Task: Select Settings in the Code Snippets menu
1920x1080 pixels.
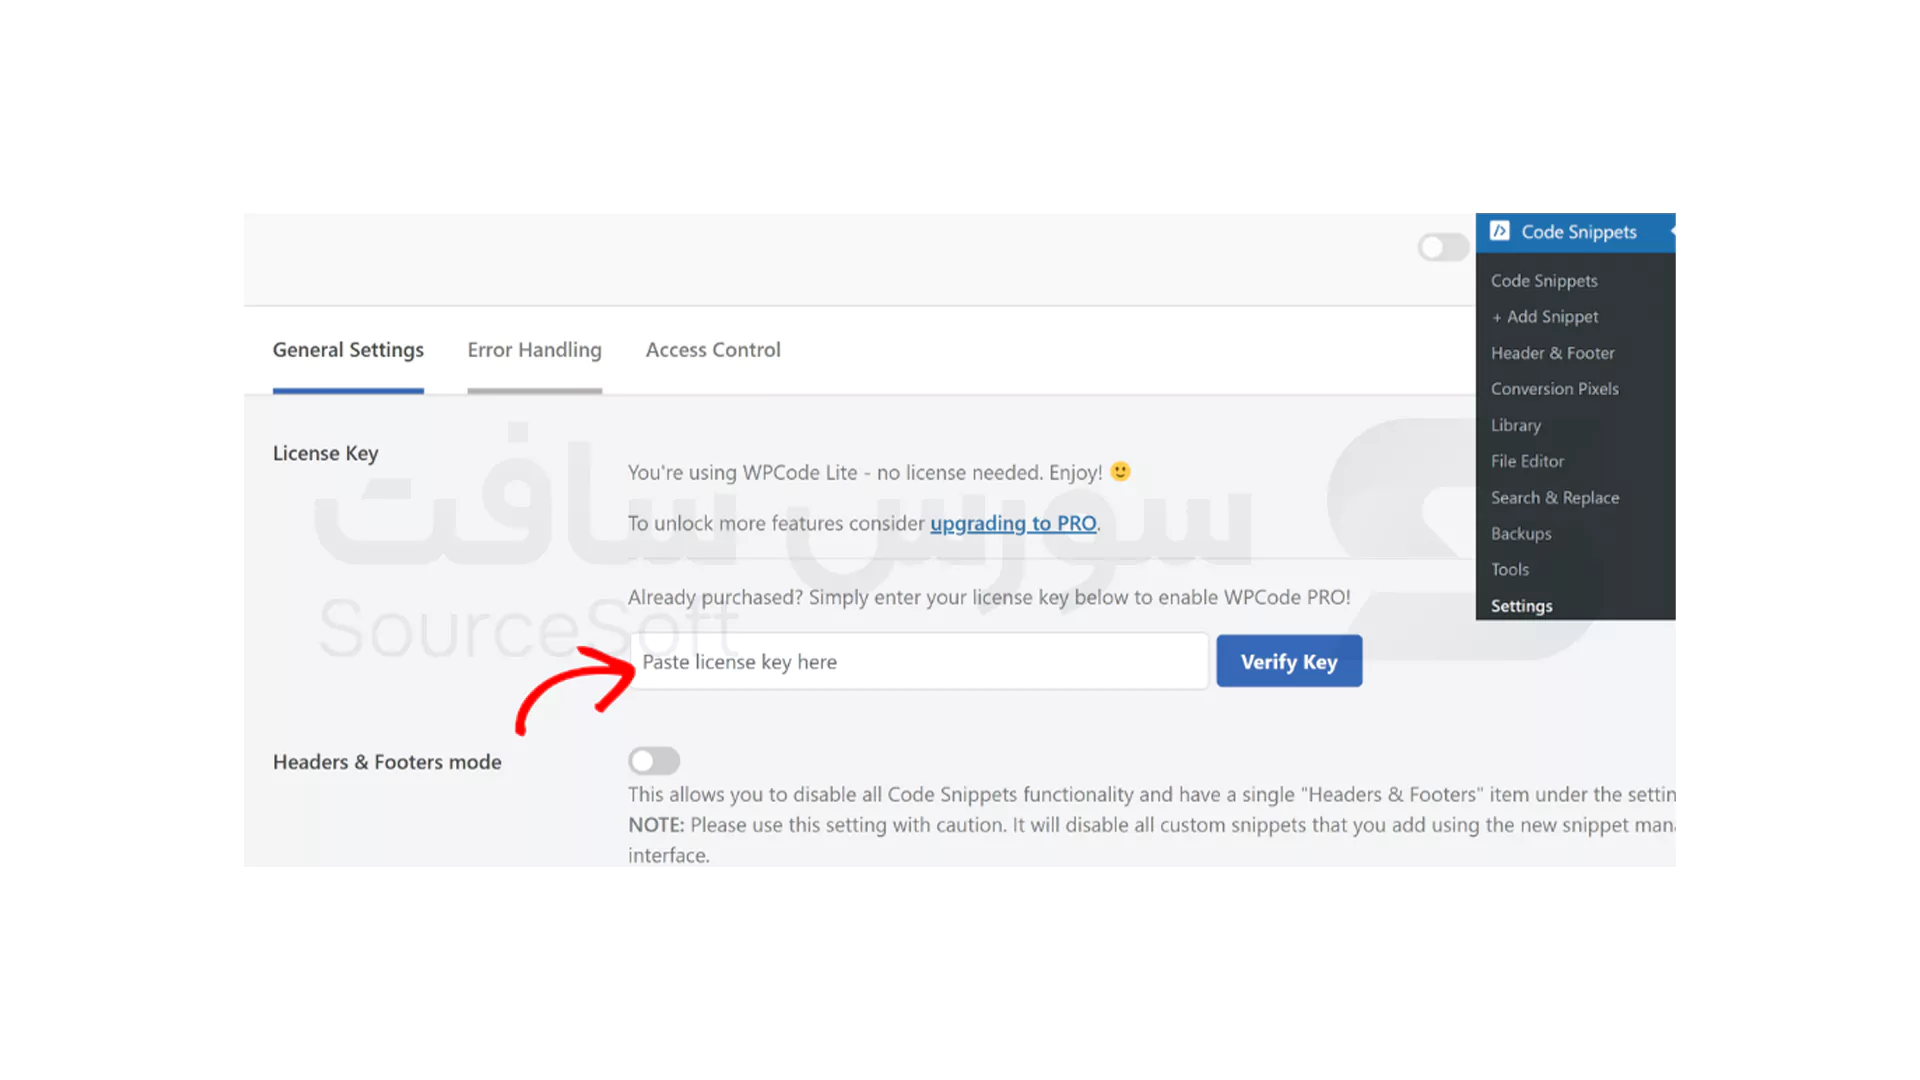Action: pyautogui.click(x=1521, y=605)
